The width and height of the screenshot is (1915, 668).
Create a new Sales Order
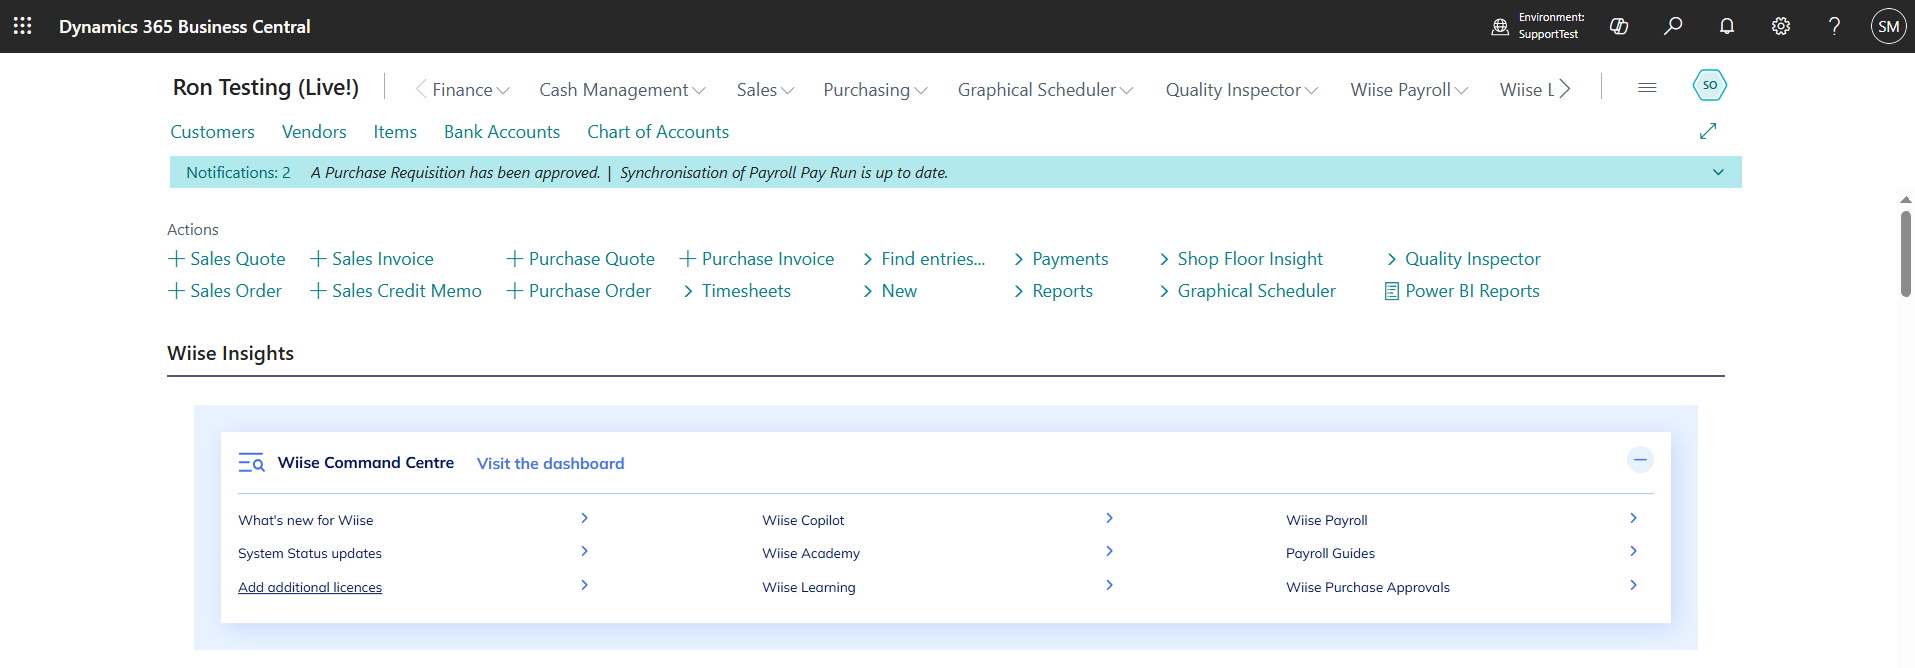click(x=225, y=291)
